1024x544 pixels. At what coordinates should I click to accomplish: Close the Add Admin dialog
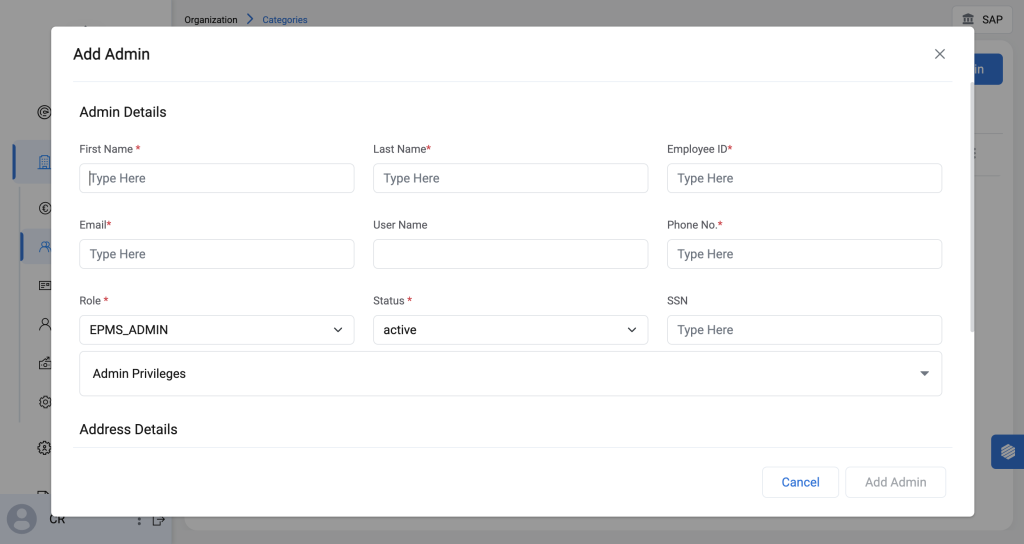(x=939, y=54)
